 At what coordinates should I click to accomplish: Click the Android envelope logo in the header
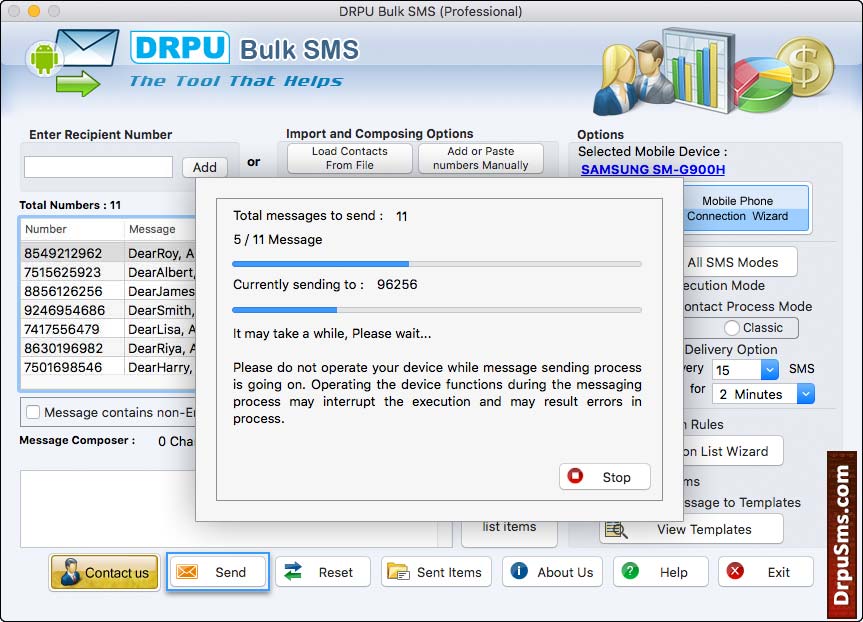72,63
